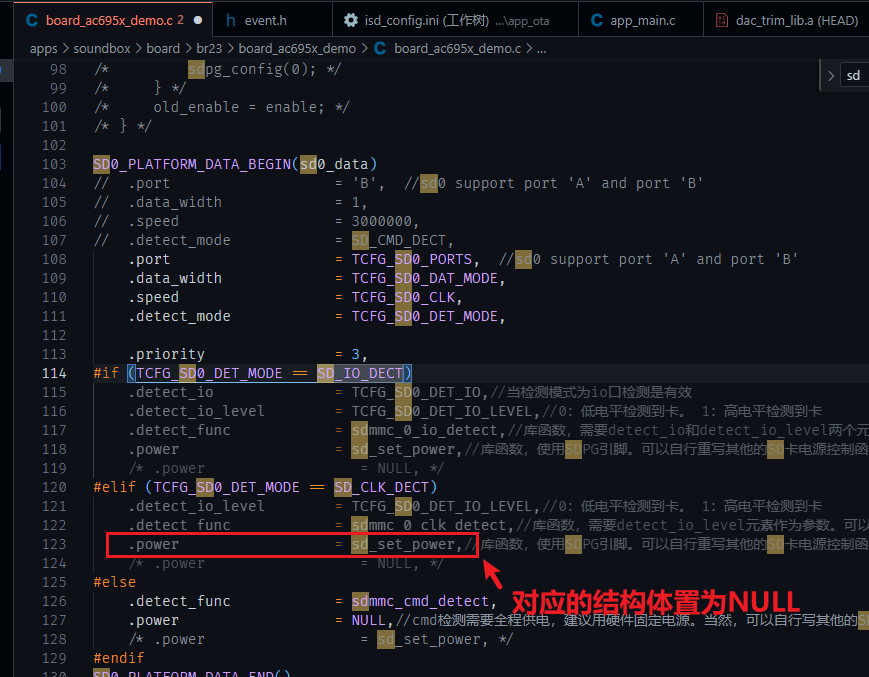Click "sd0_data" argument on line 103

pos(334,165)
